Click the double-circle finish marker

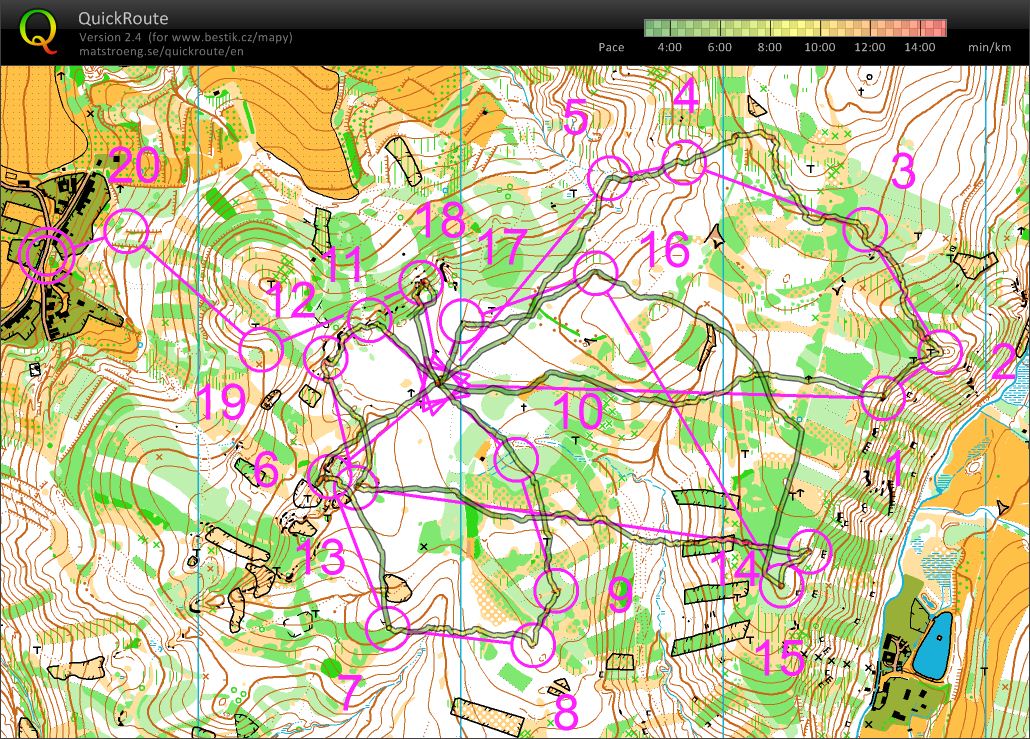click(46, 256)
